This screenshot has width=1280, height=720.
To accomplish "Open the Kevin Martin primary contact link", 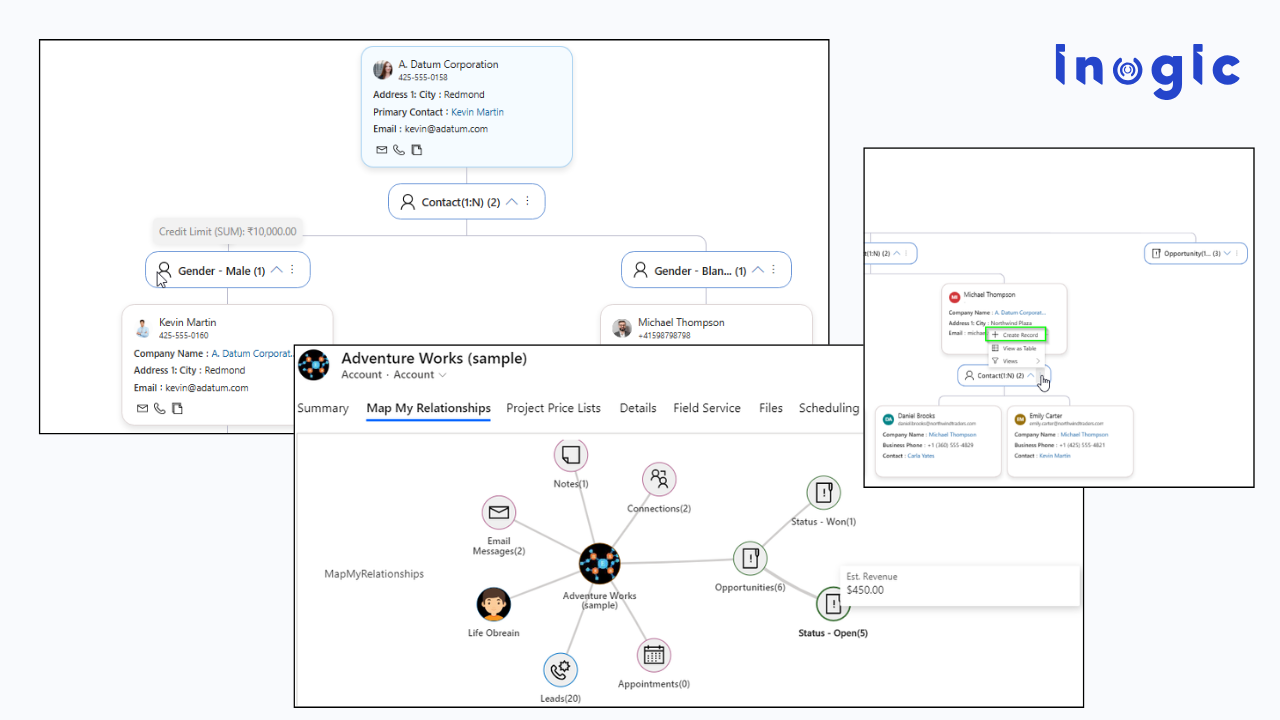I will (x=477, y=112).
